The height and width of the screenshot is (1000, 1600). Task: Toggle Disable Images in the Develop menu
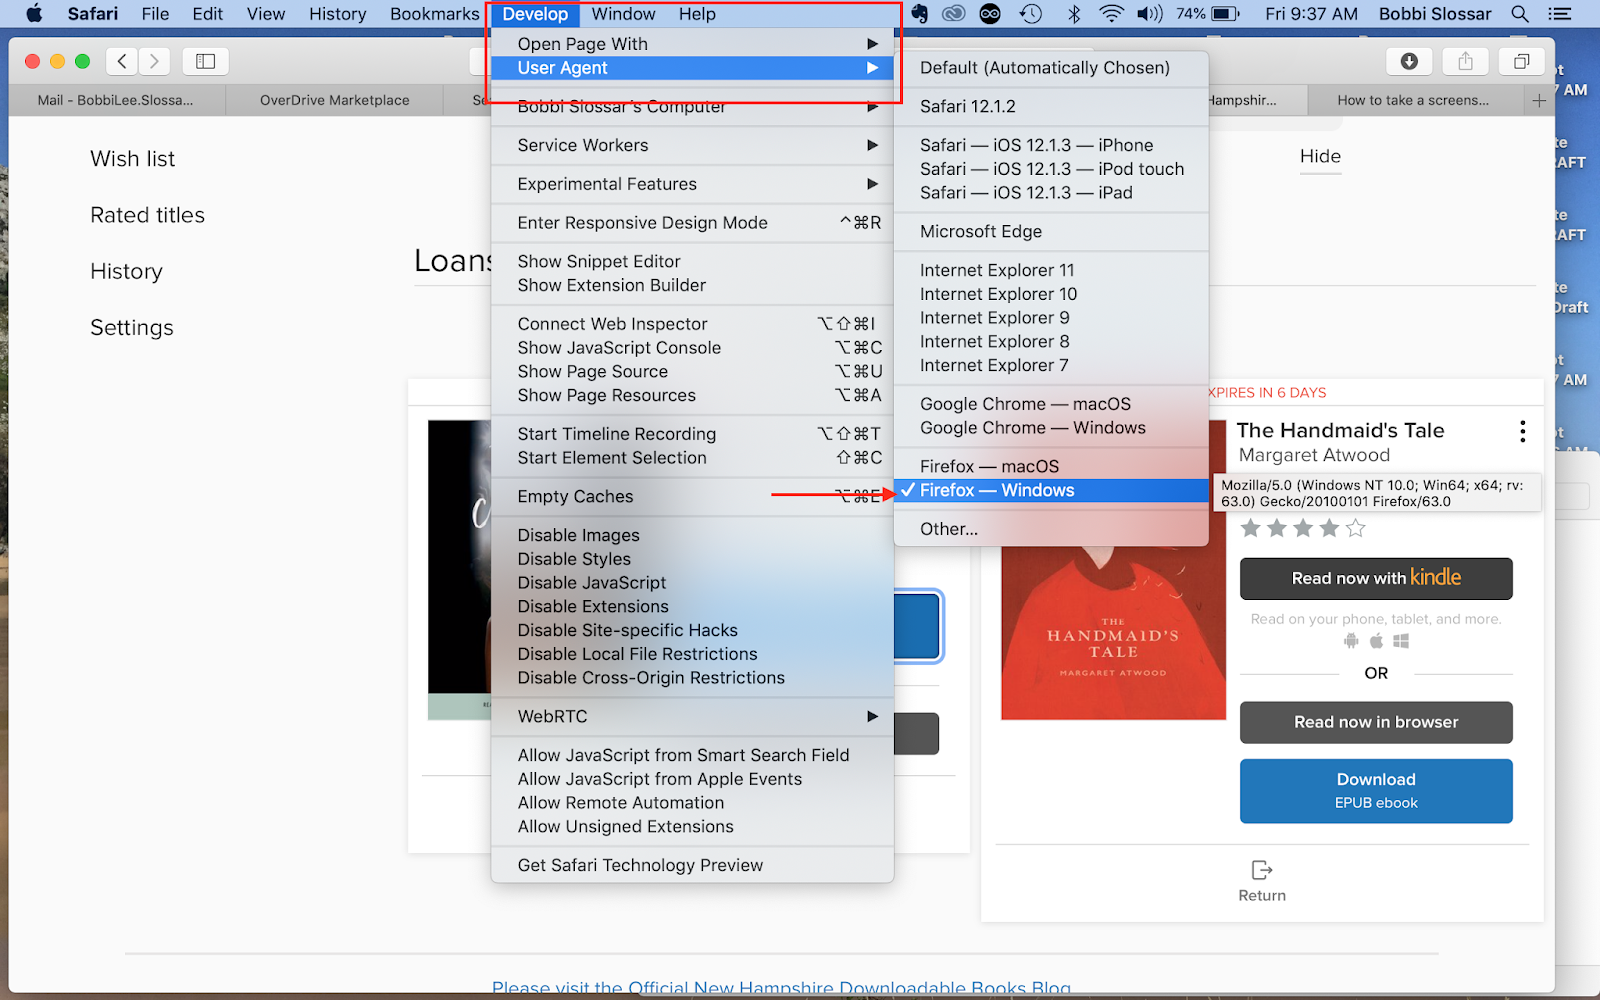pos(692,535)
